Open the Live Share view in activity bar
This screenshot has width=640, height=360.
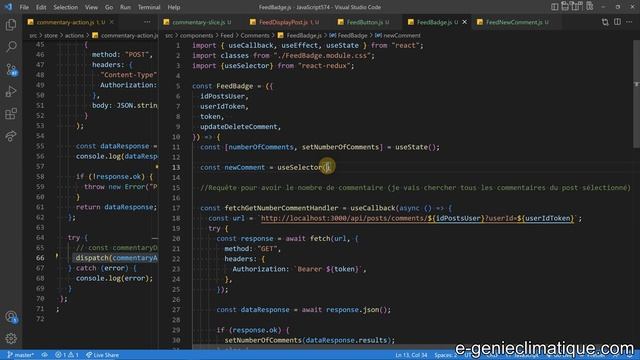click(11, 136)
